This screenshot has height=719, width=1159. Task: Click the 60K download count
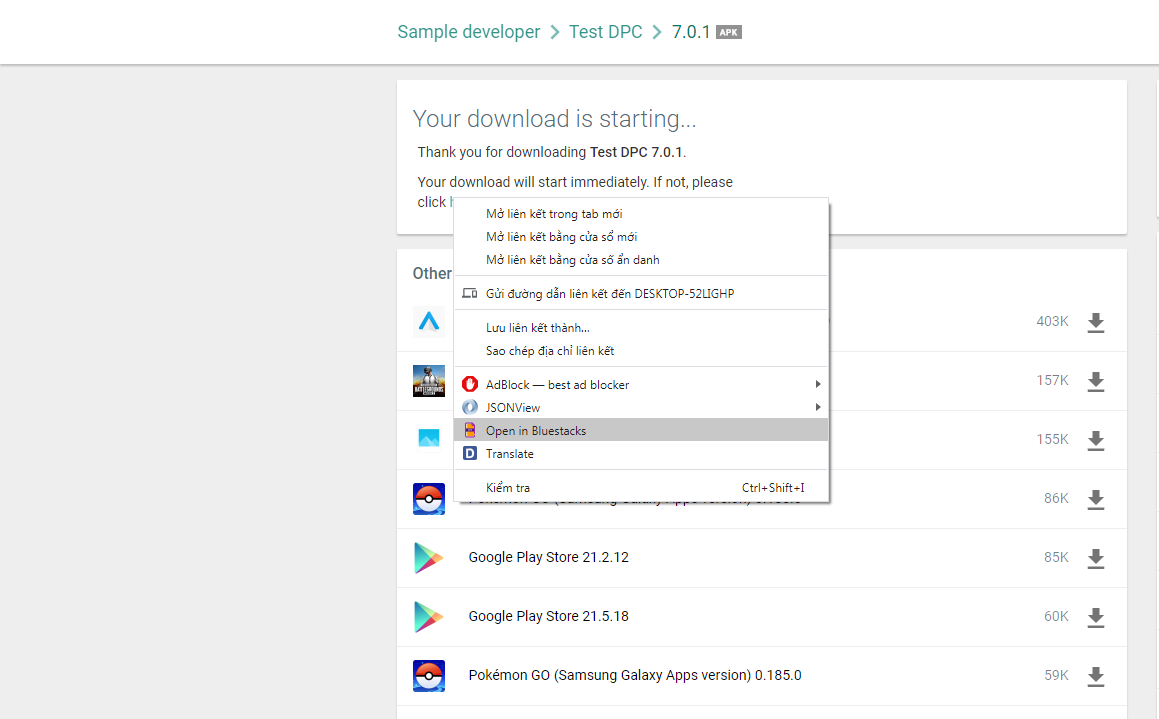click(1056, 616)
